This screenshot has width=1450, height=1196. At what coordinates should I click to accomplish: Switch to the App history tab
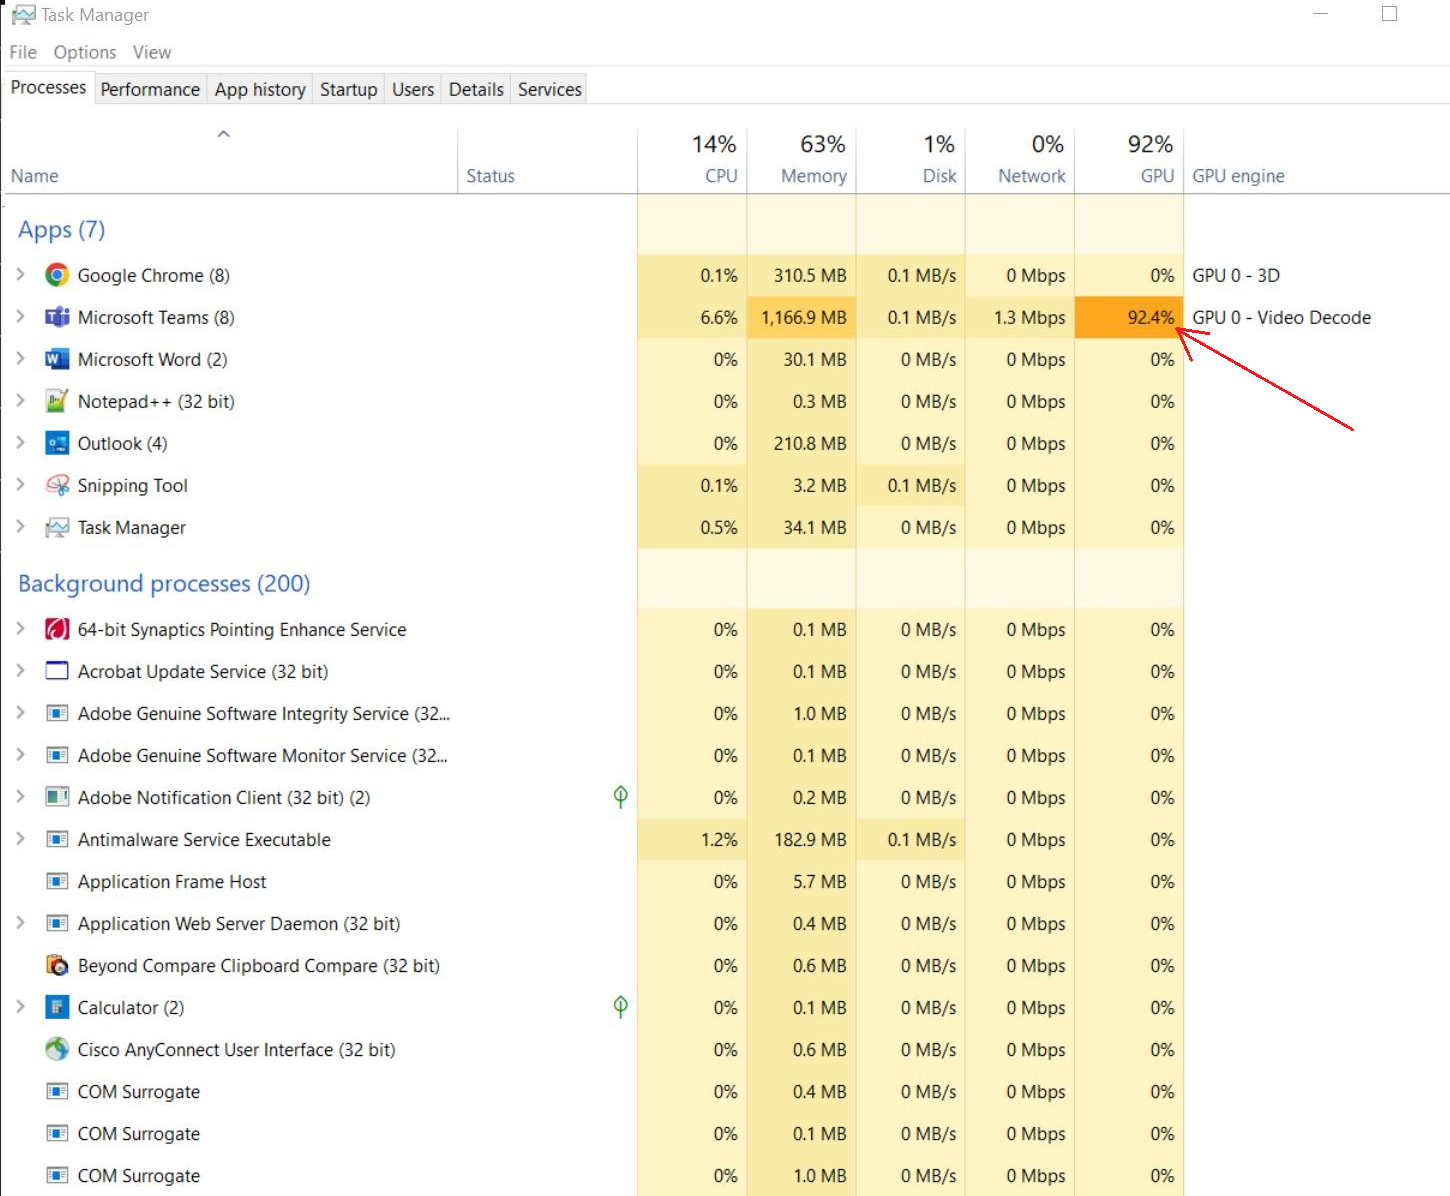click(x=259, y=89)
